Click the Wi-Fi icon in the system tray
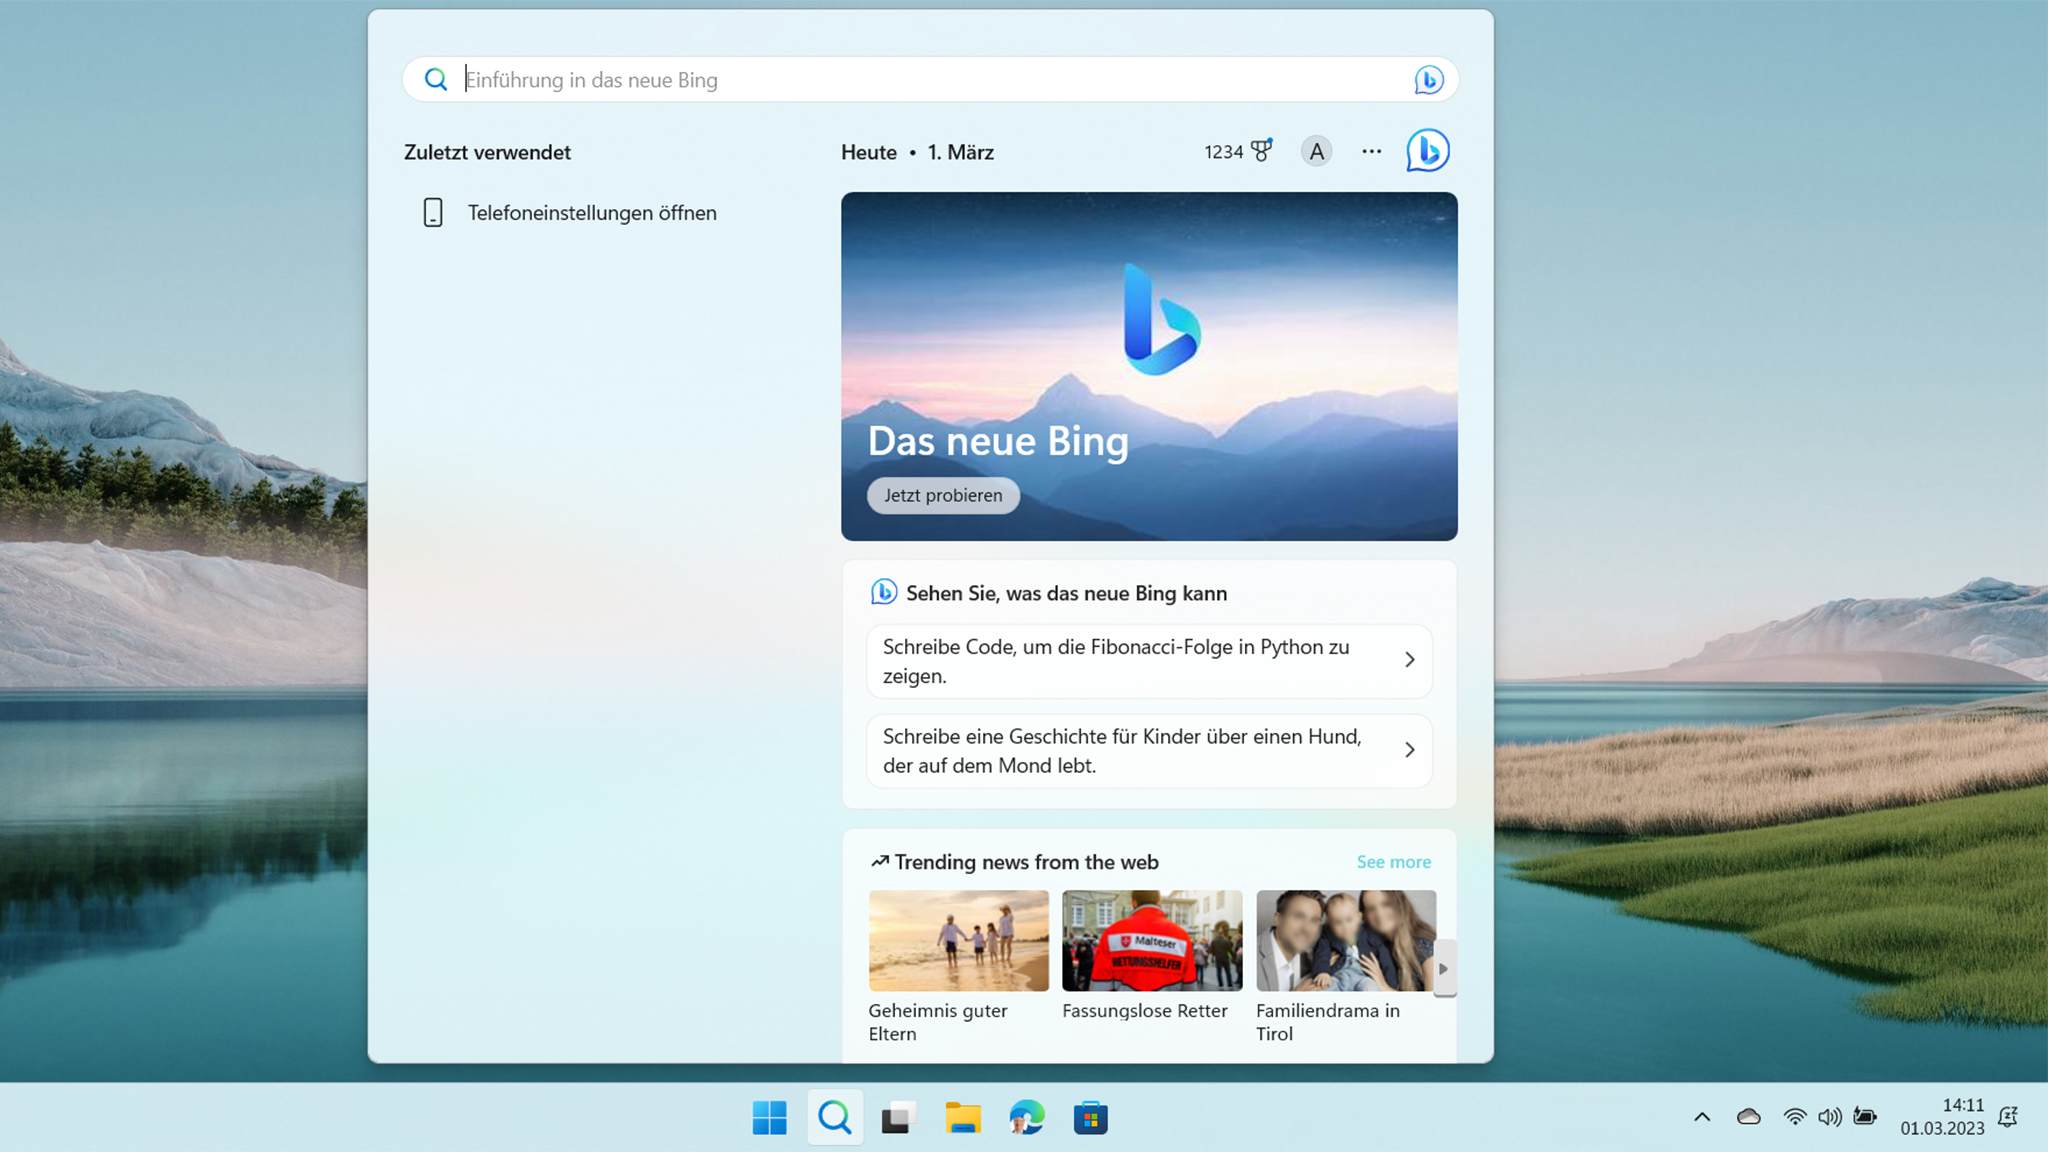The width and height of the screenshot is (2048, 1152). [1795, 1117]
